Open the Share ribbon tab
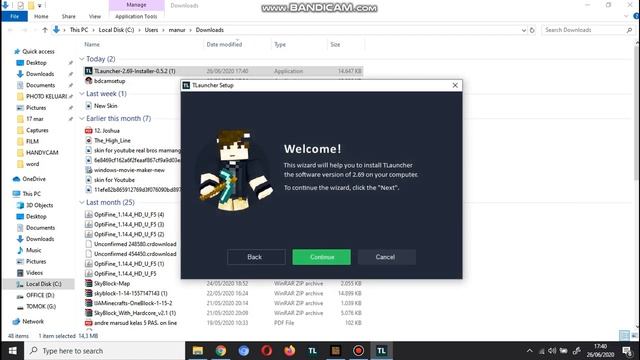 (68, 16)
